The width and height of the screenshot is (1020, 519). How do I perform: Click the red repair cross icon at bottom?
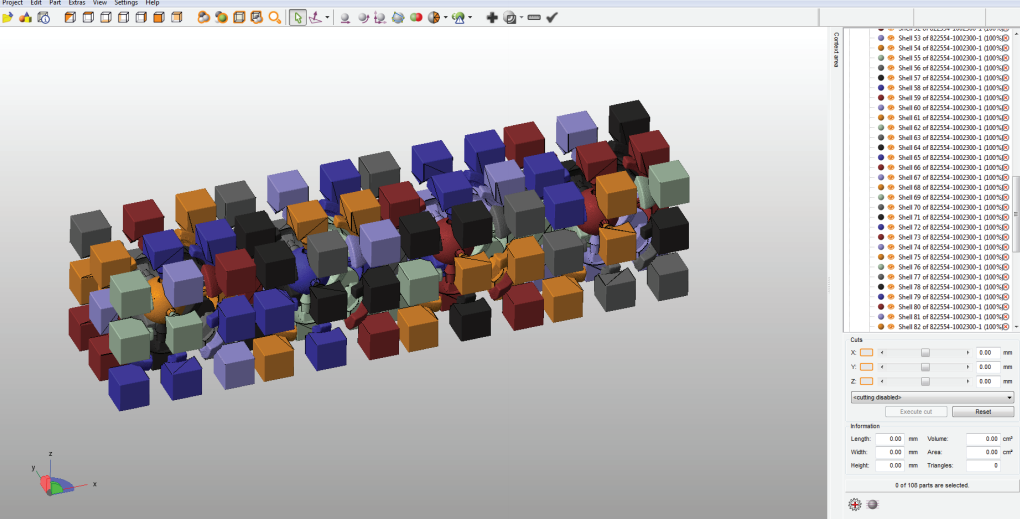tap(854, 504)
